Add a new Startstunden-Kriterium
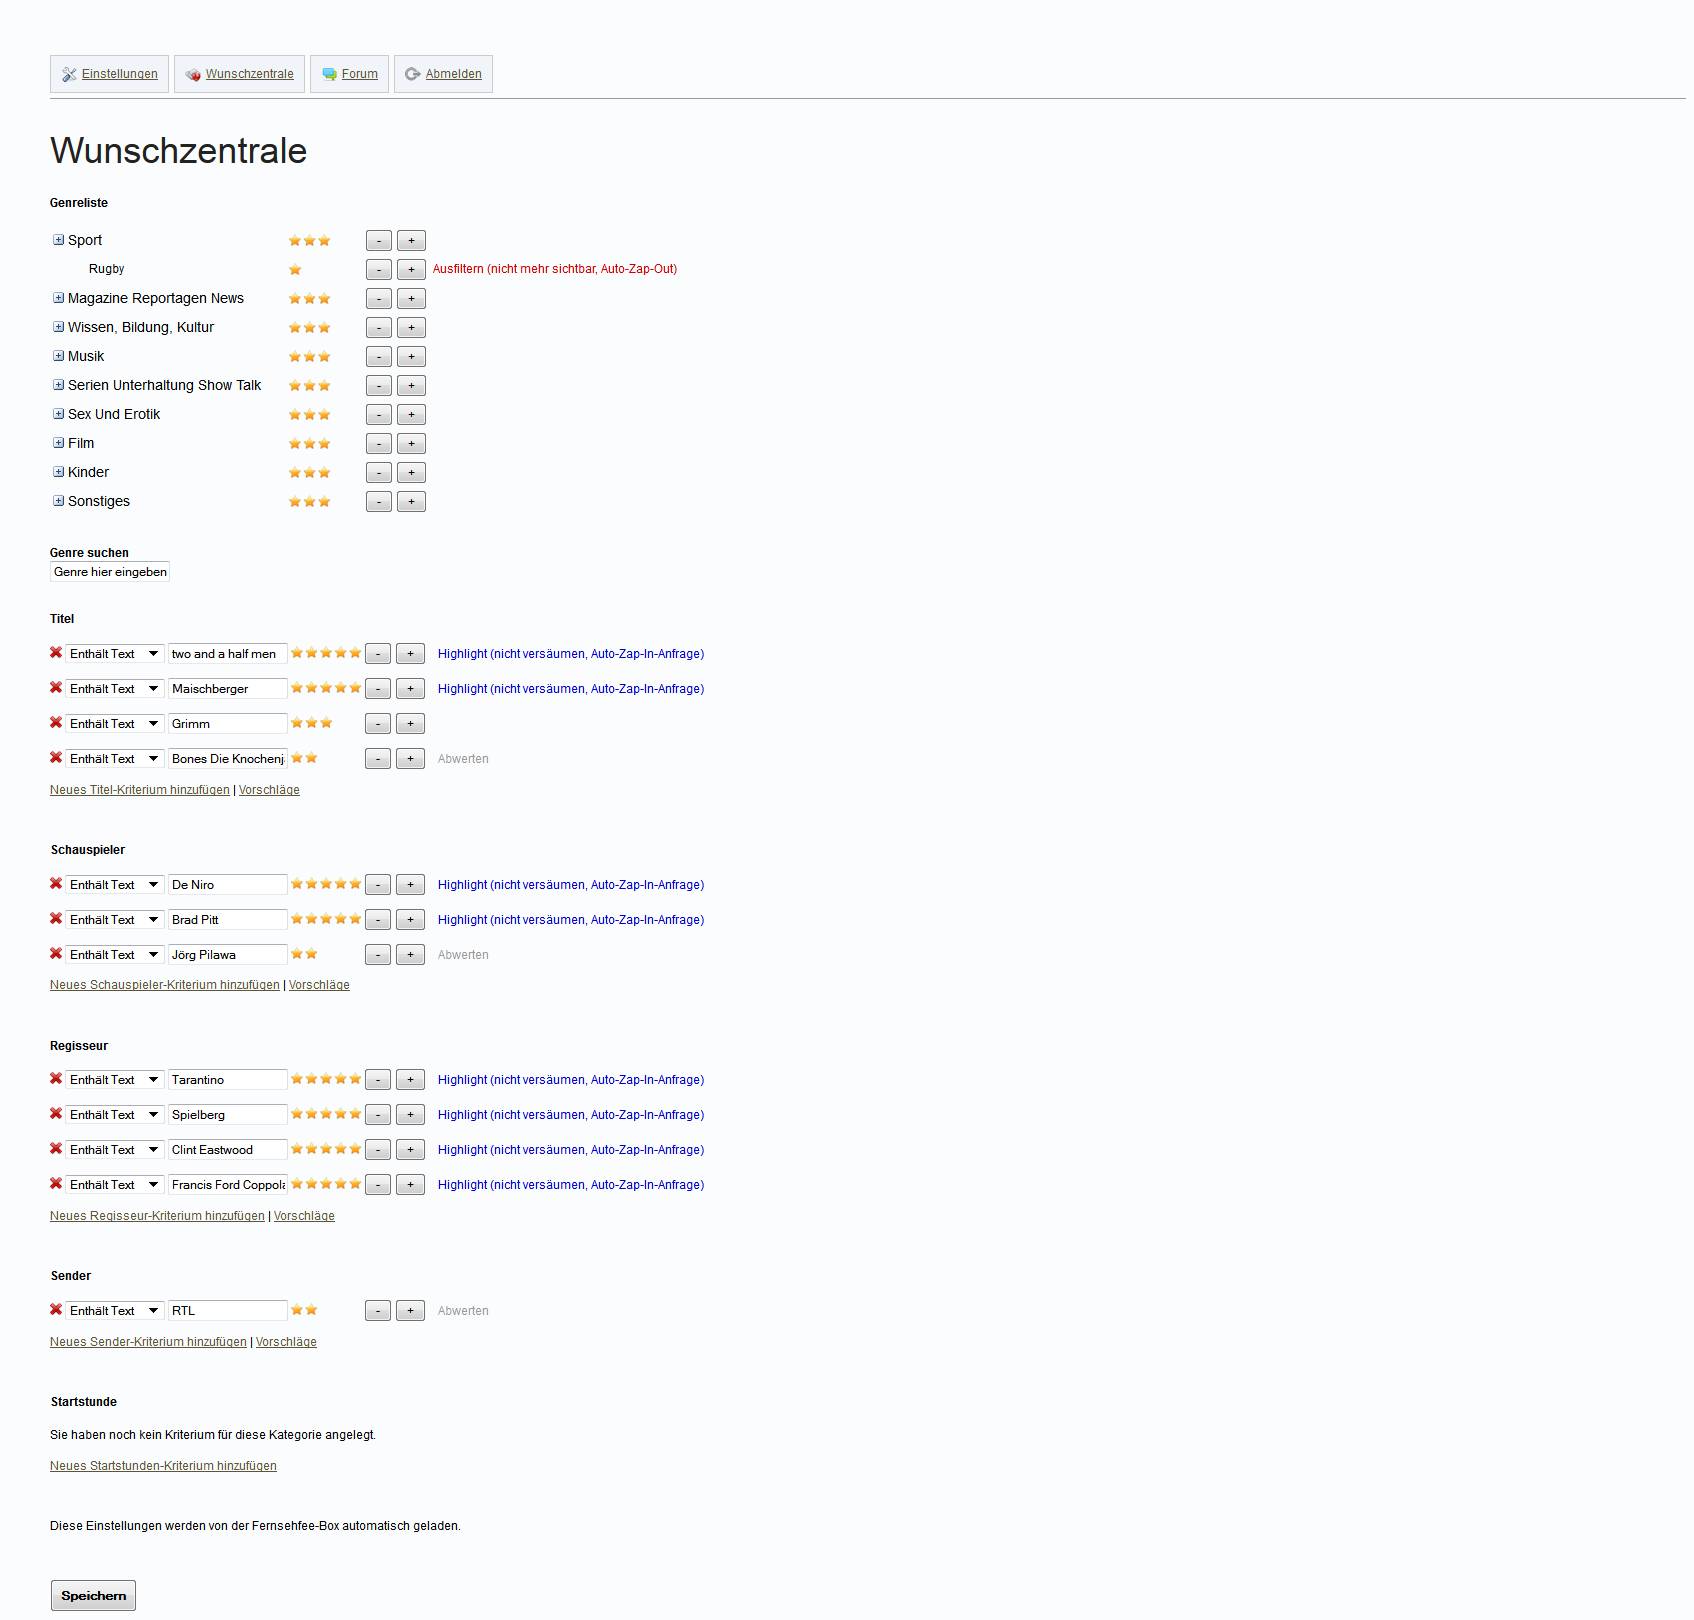 (x=163, y=1466)
